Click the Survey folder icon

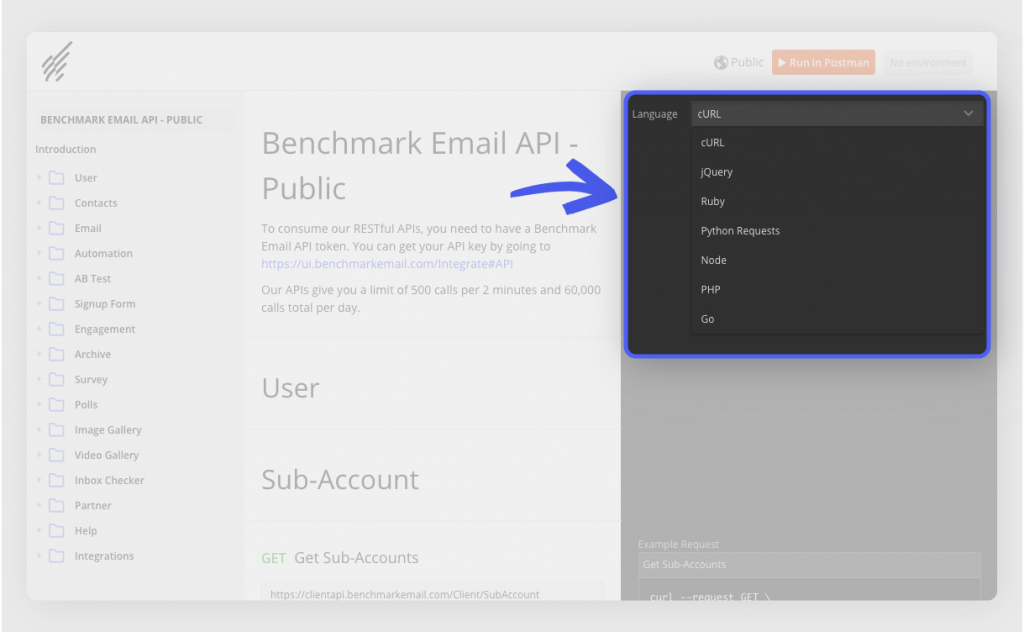click(x=57, y=379)
